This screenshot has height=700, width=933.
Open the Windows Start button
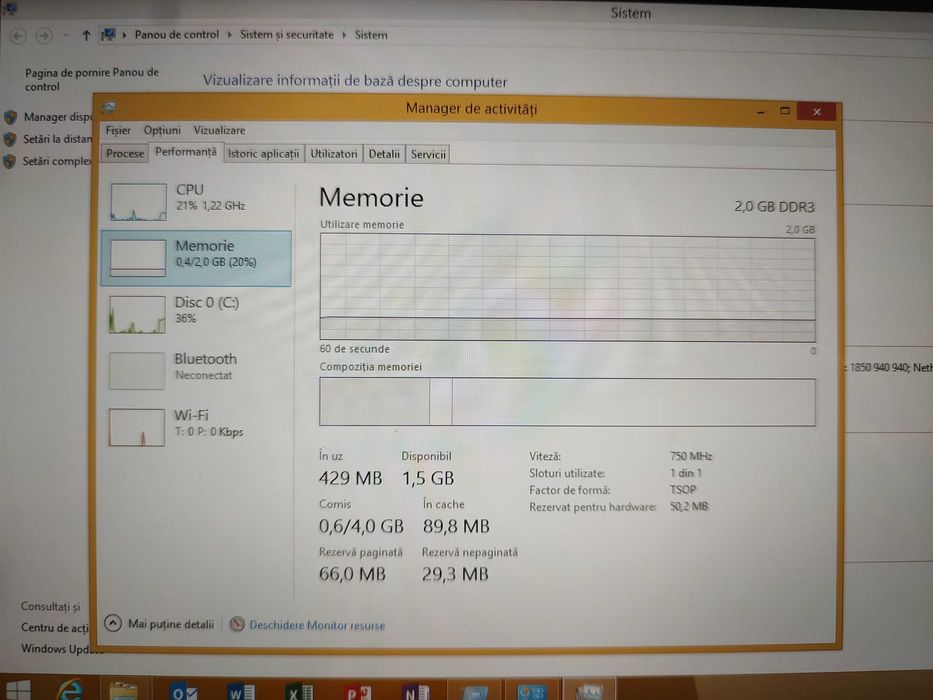click(x=17, y=690)
